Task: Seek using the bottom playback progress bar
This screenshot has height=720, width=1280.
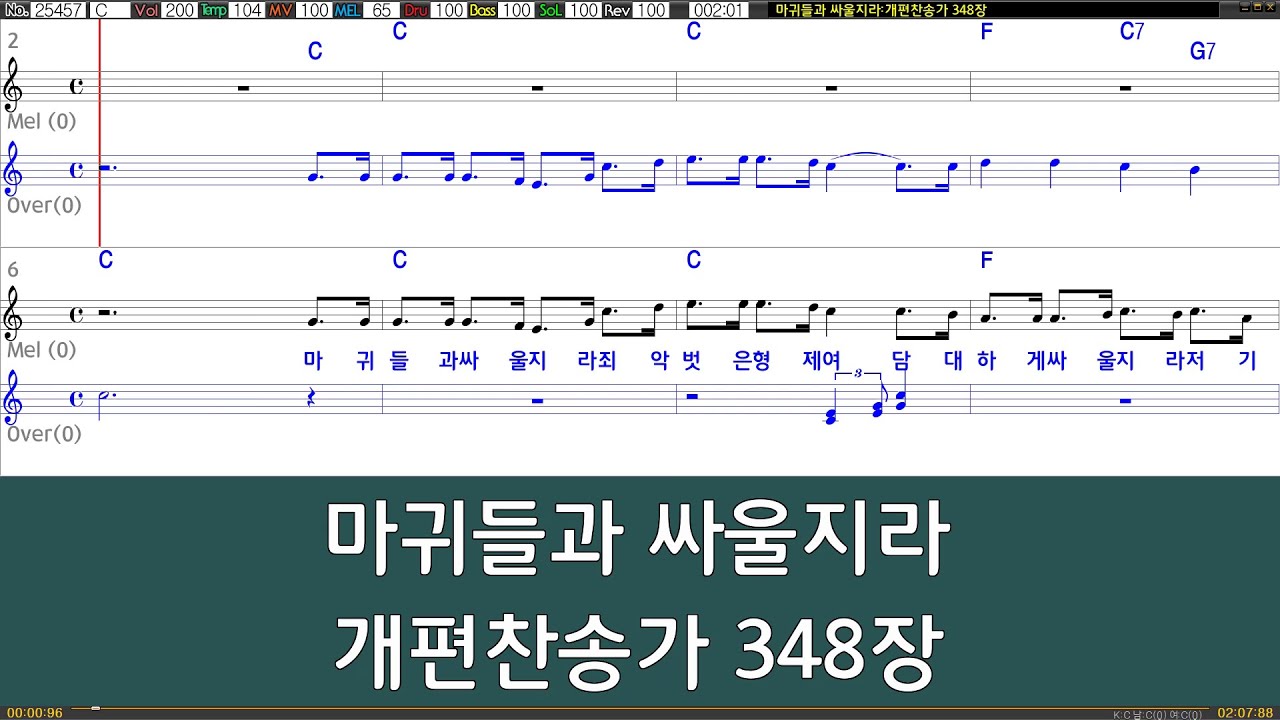Action: [x=640, y=708]
